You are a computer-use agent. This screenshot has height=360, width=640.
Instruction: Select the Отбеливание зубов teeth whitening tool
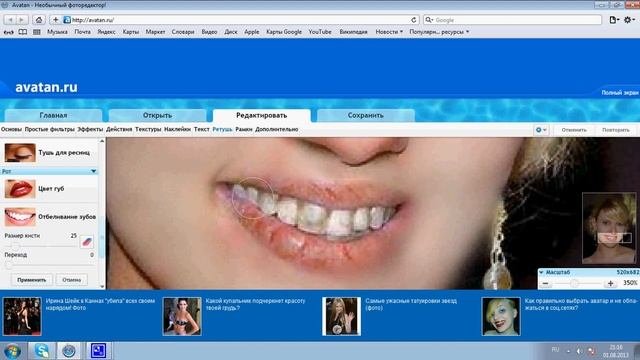pos(49,217)
